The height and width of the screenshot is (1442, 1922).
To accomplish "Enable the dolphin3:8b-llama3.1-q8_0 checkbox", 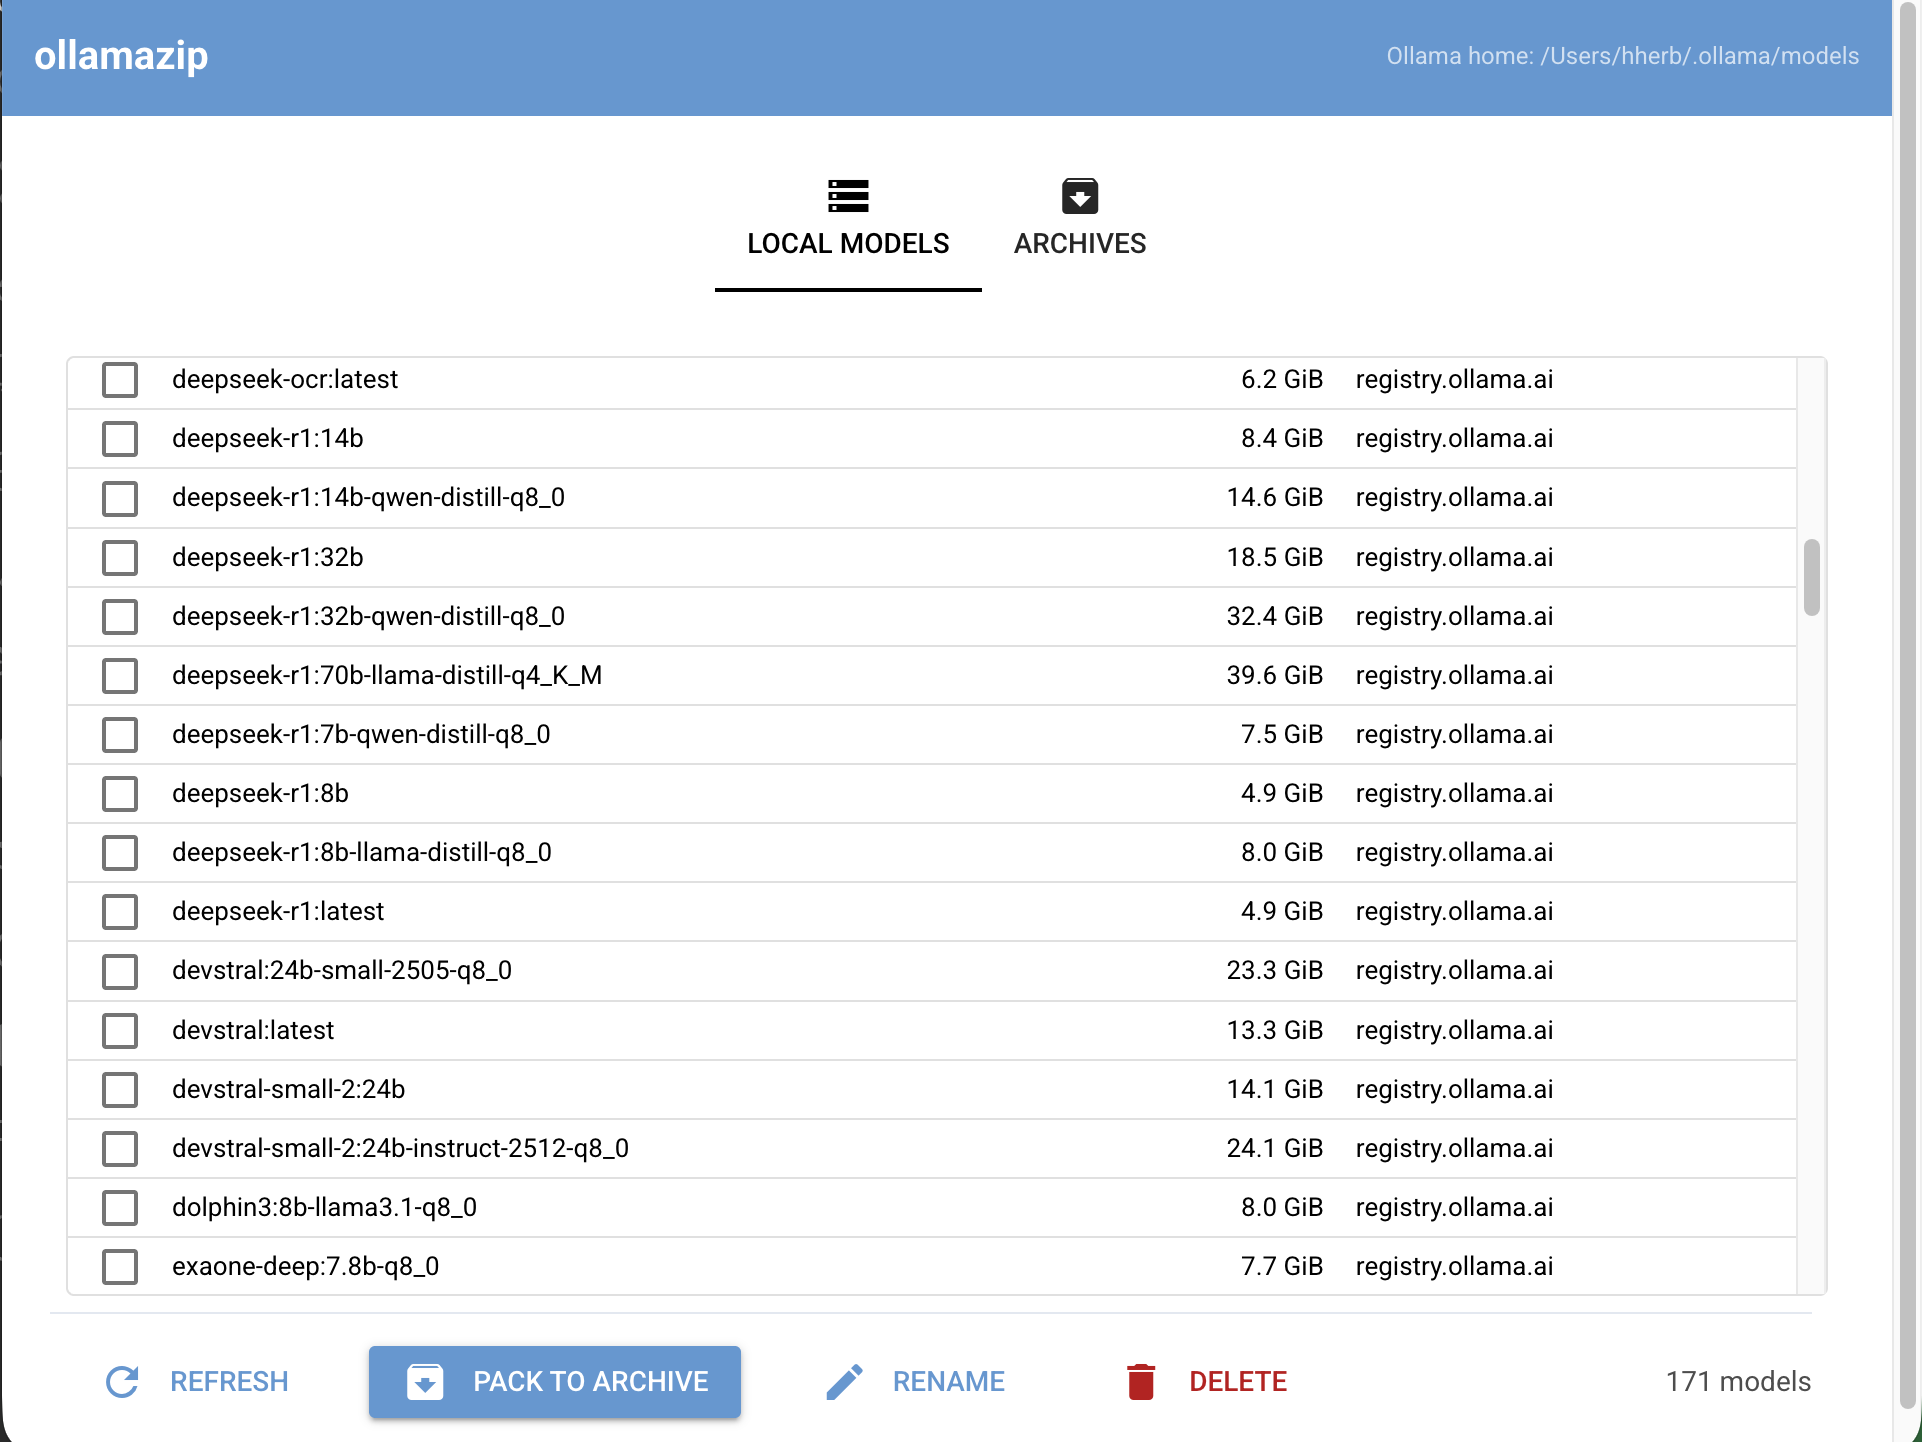I will [120, 1207].
